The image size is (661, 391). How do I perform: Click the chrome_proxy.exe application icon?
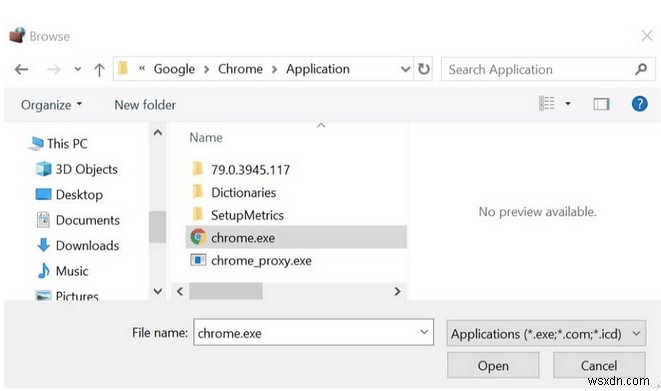click(198, 260)
